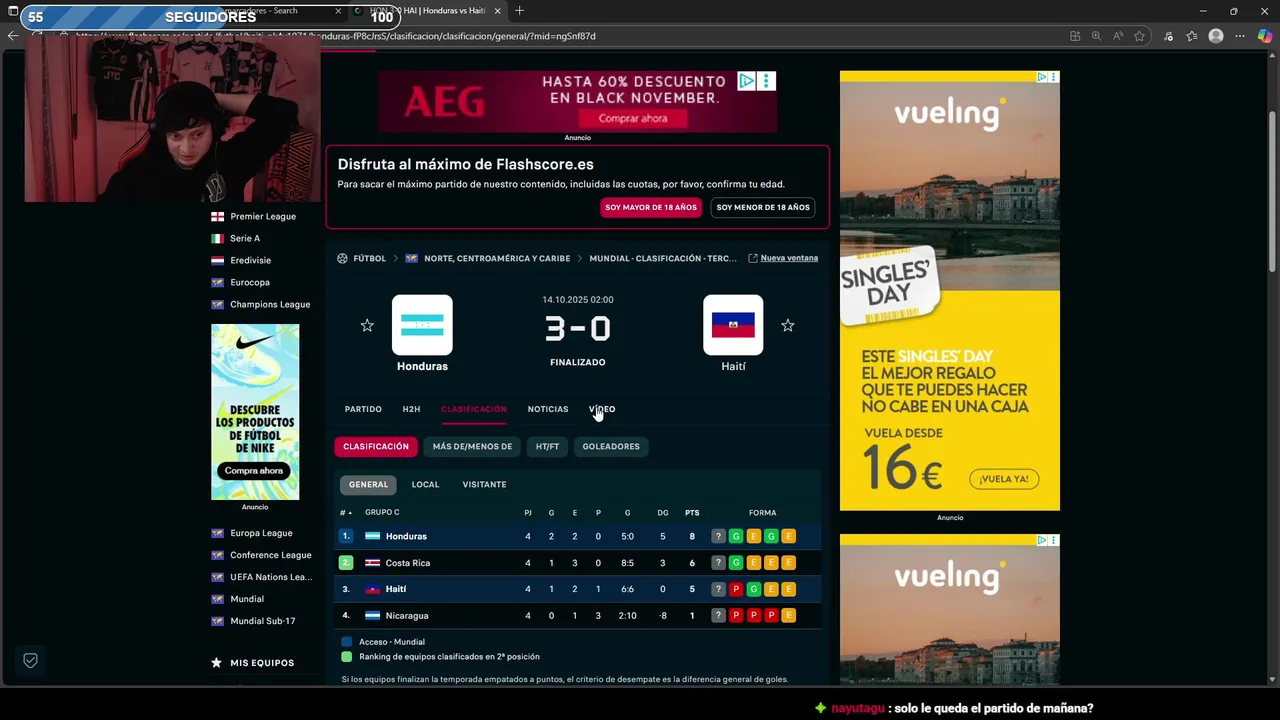Viewport: 1280px width, 720px height.
Task: Select Más de/Menos de filter
Action: click(x=472, y=446)
